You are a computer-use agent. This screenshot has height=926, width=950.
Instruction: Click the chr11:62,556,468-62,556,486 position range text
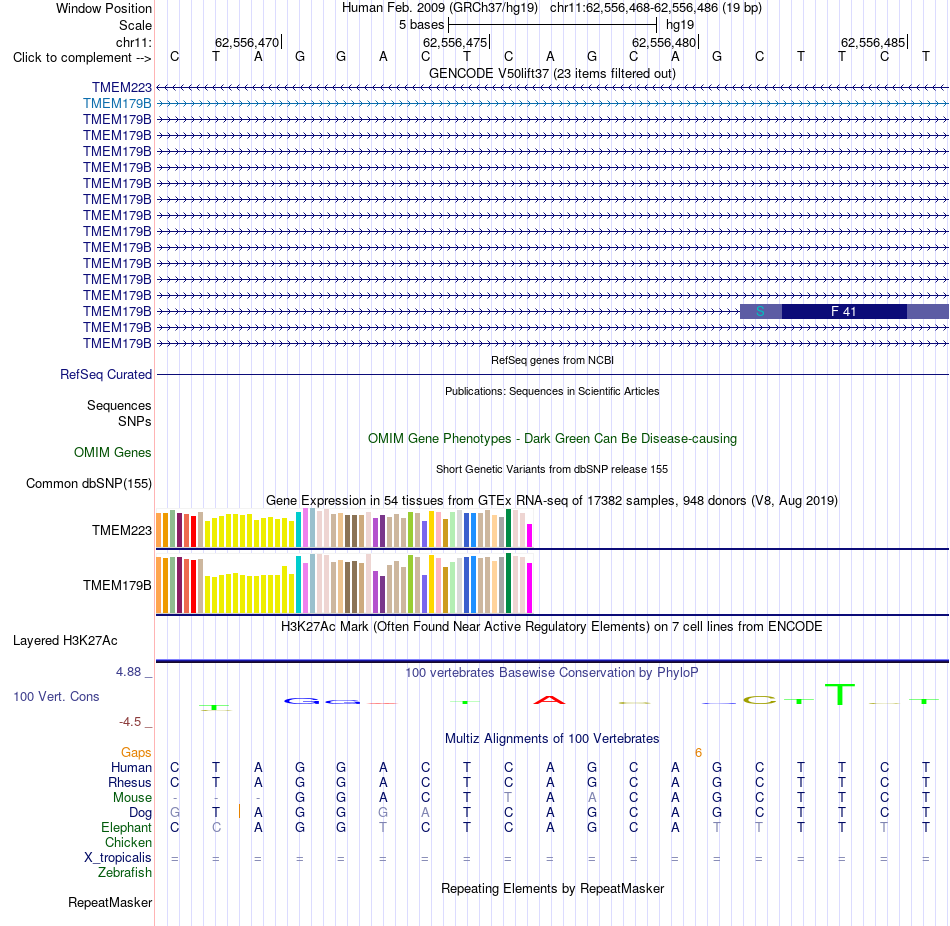point(656,8)
